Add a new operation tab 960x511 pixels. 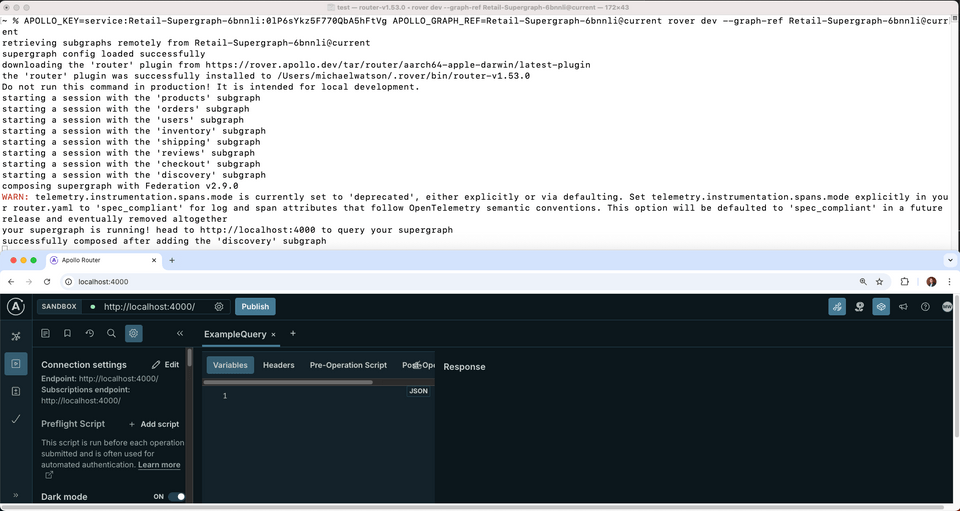point(293,334)
